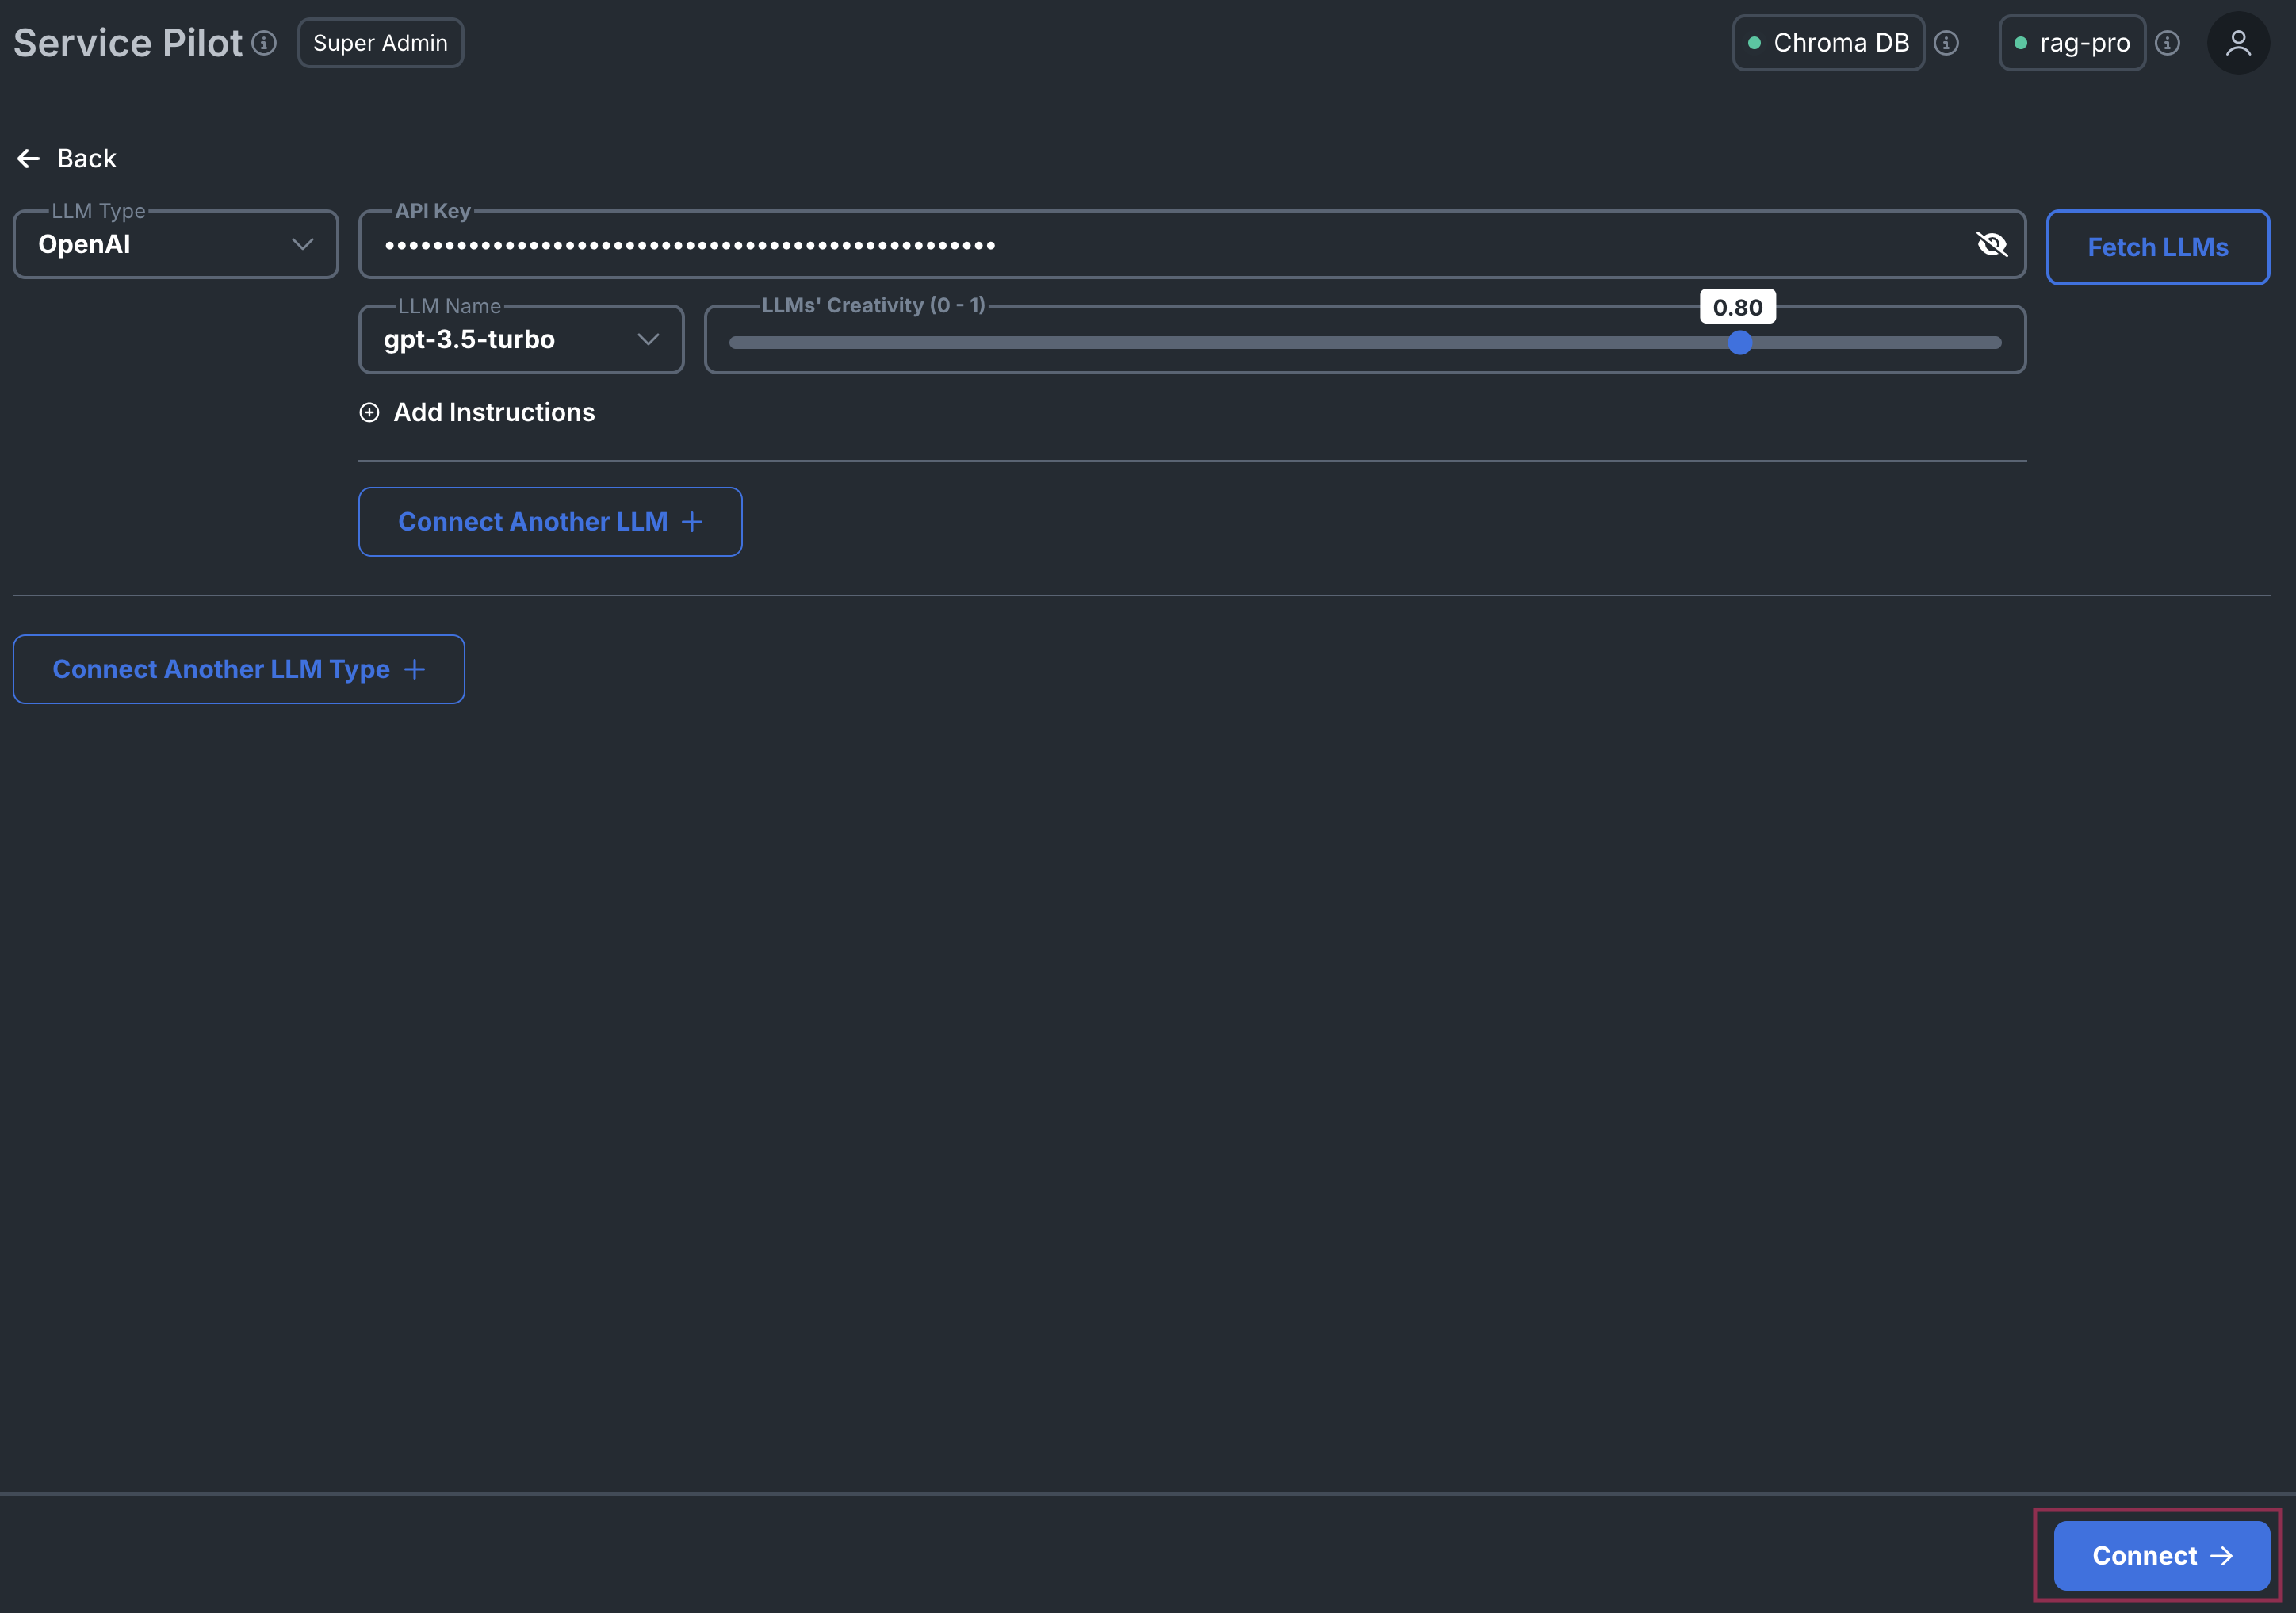Click Connect Another LLM Type button
Image resolution: width=2296 pixels, height=1613 pixels.
pos(239,669)
